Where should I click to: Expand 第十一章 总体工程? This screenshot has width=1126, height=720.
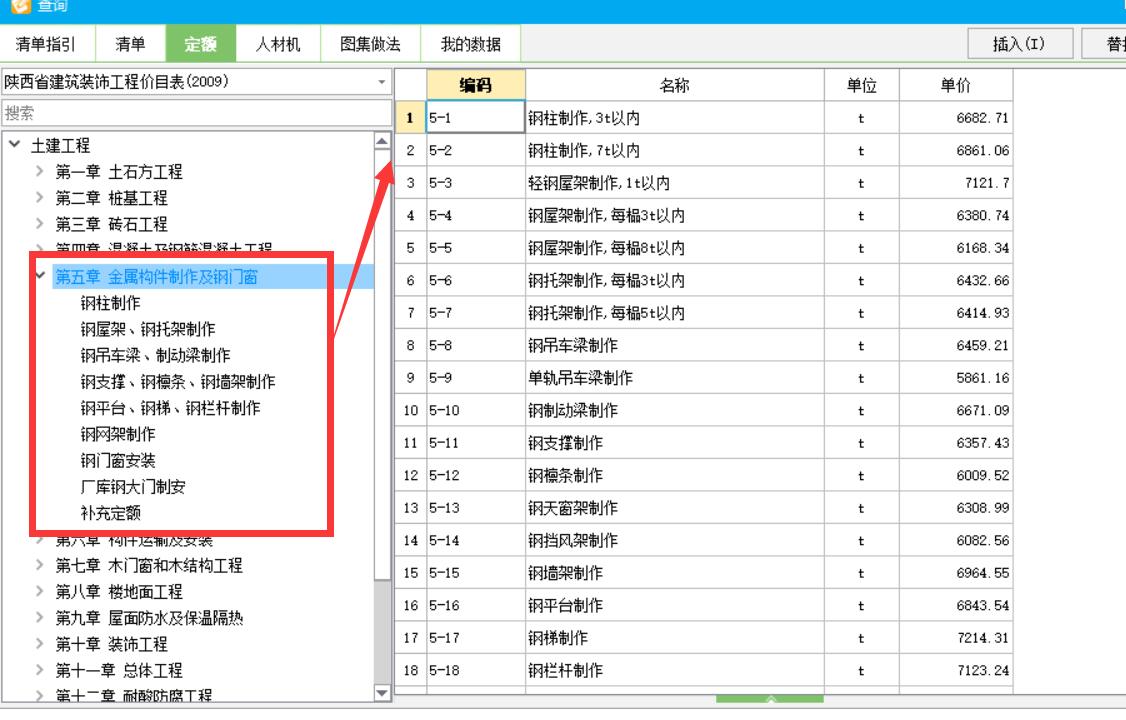point(40,670)
